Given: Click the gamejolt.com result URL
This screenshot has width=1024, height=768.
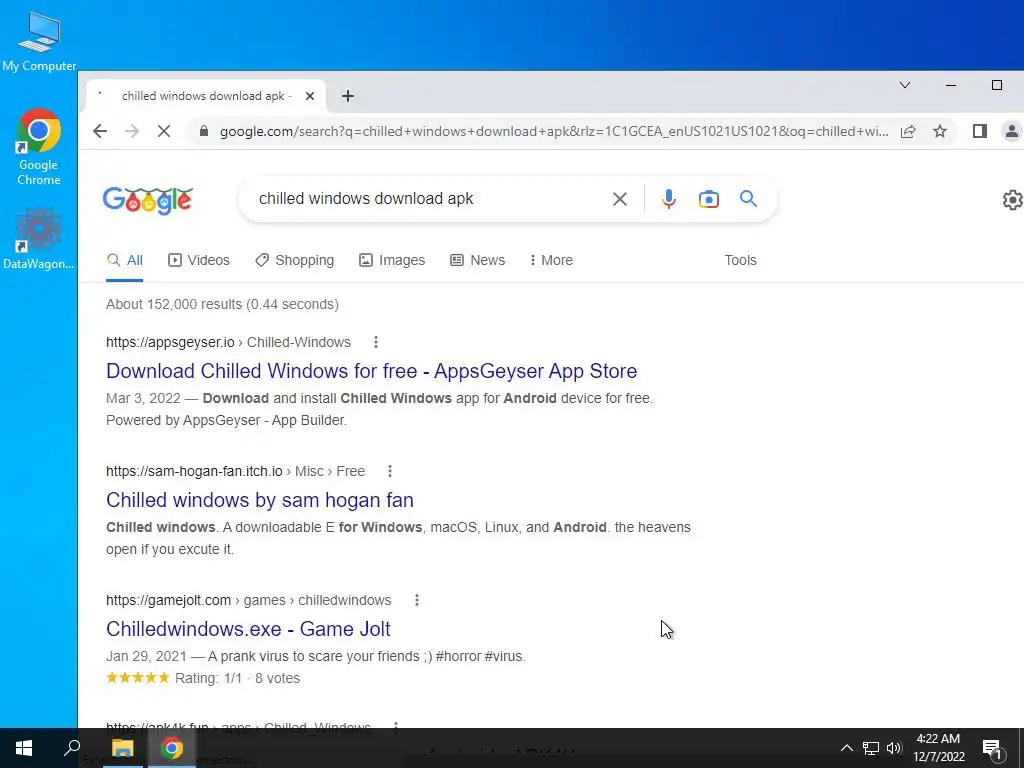Looking at the screenshot, I should pos(249,600).
